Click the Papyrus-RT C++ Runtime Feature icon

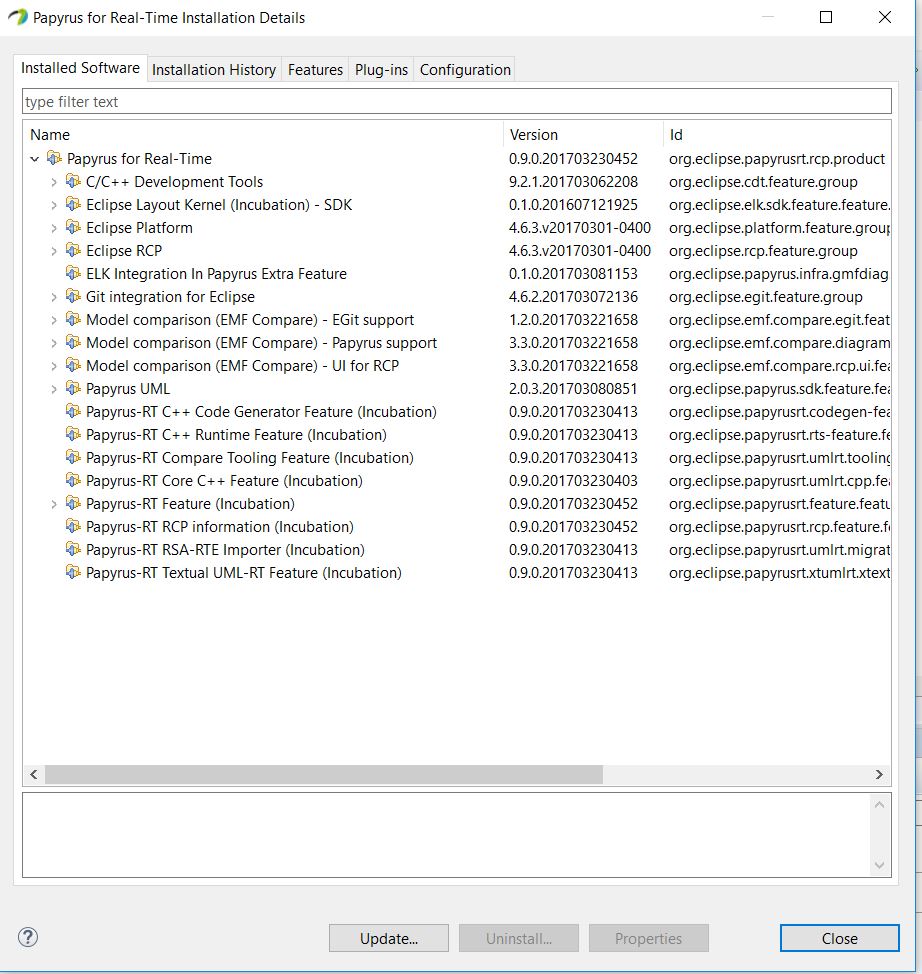coord(73,434)
